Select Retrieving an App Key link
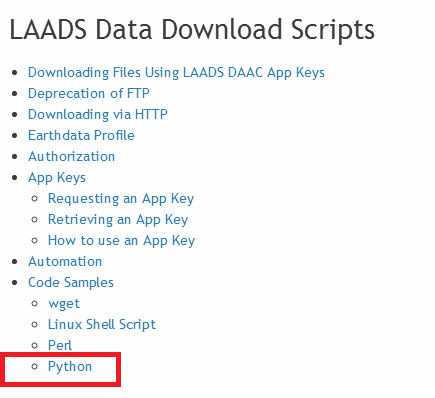 [x=118, y=220]
